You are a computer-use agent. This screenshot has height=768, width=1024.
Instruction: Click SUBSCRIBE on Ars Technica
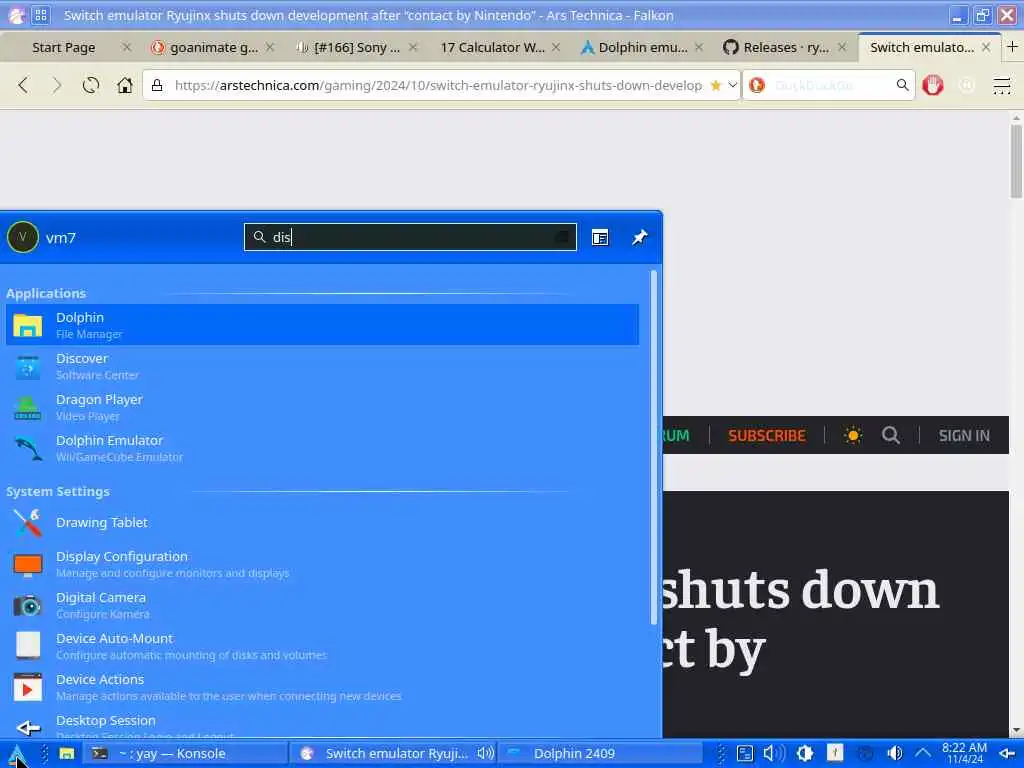pos(767,436)
